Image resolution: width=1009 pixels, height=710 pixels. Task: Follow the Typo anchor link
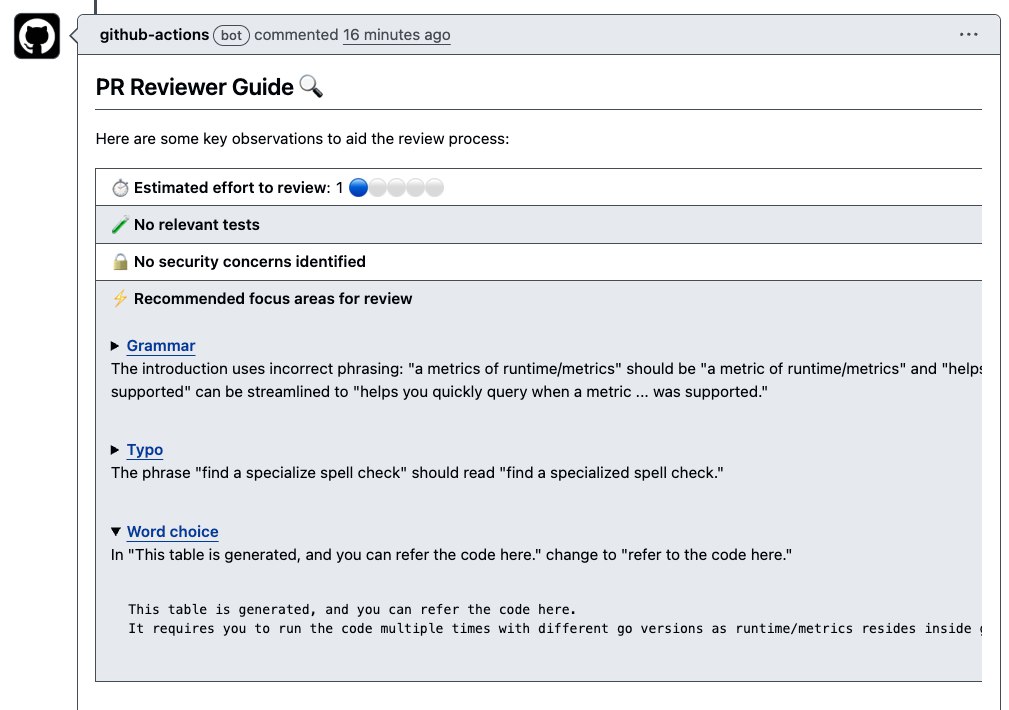(x=144, y=450)
